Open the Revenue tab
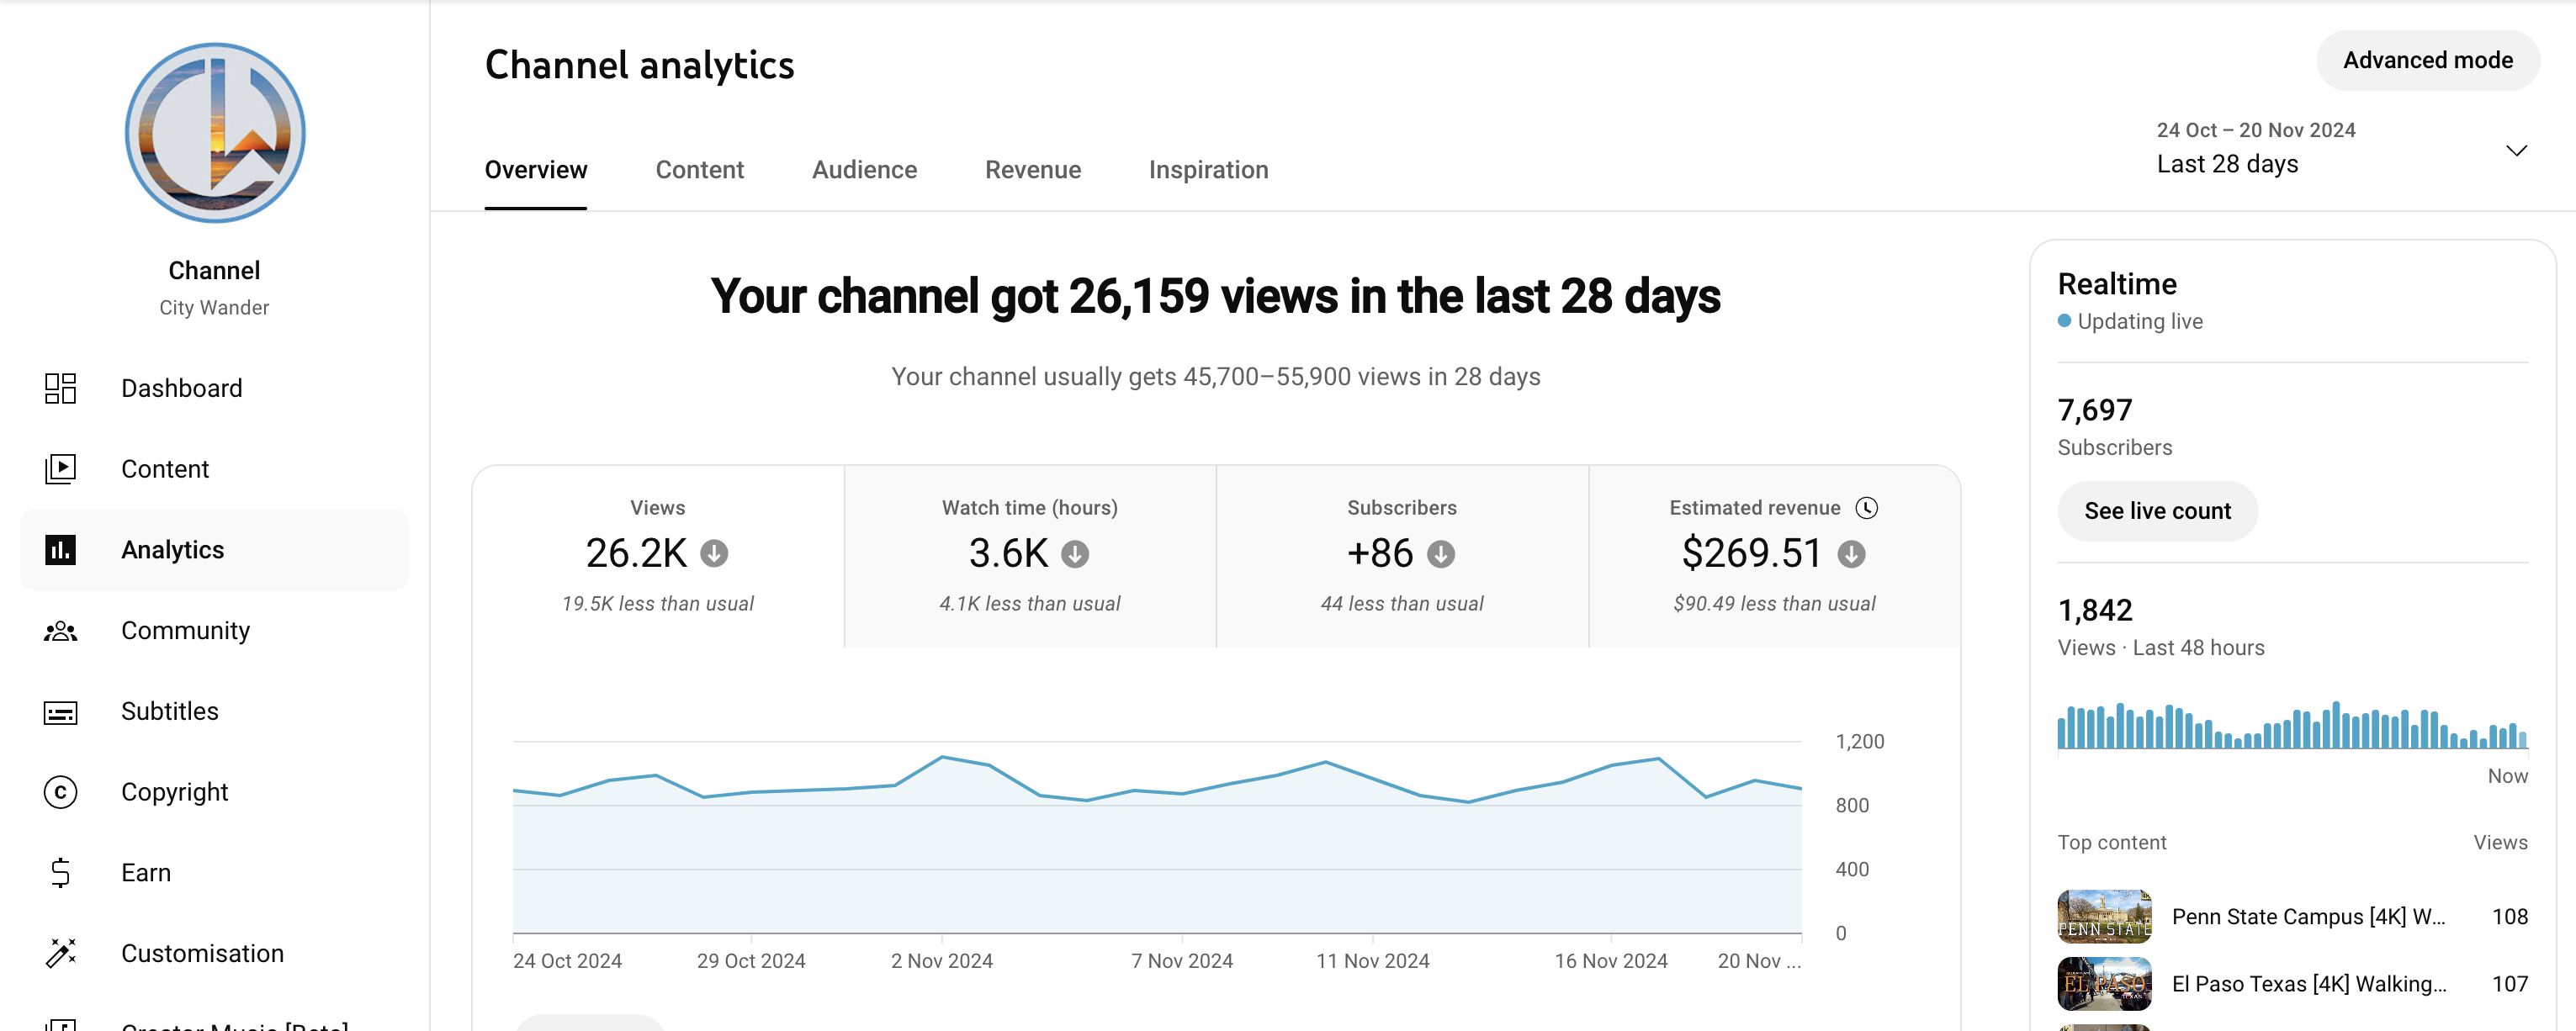 (1033, 170)
